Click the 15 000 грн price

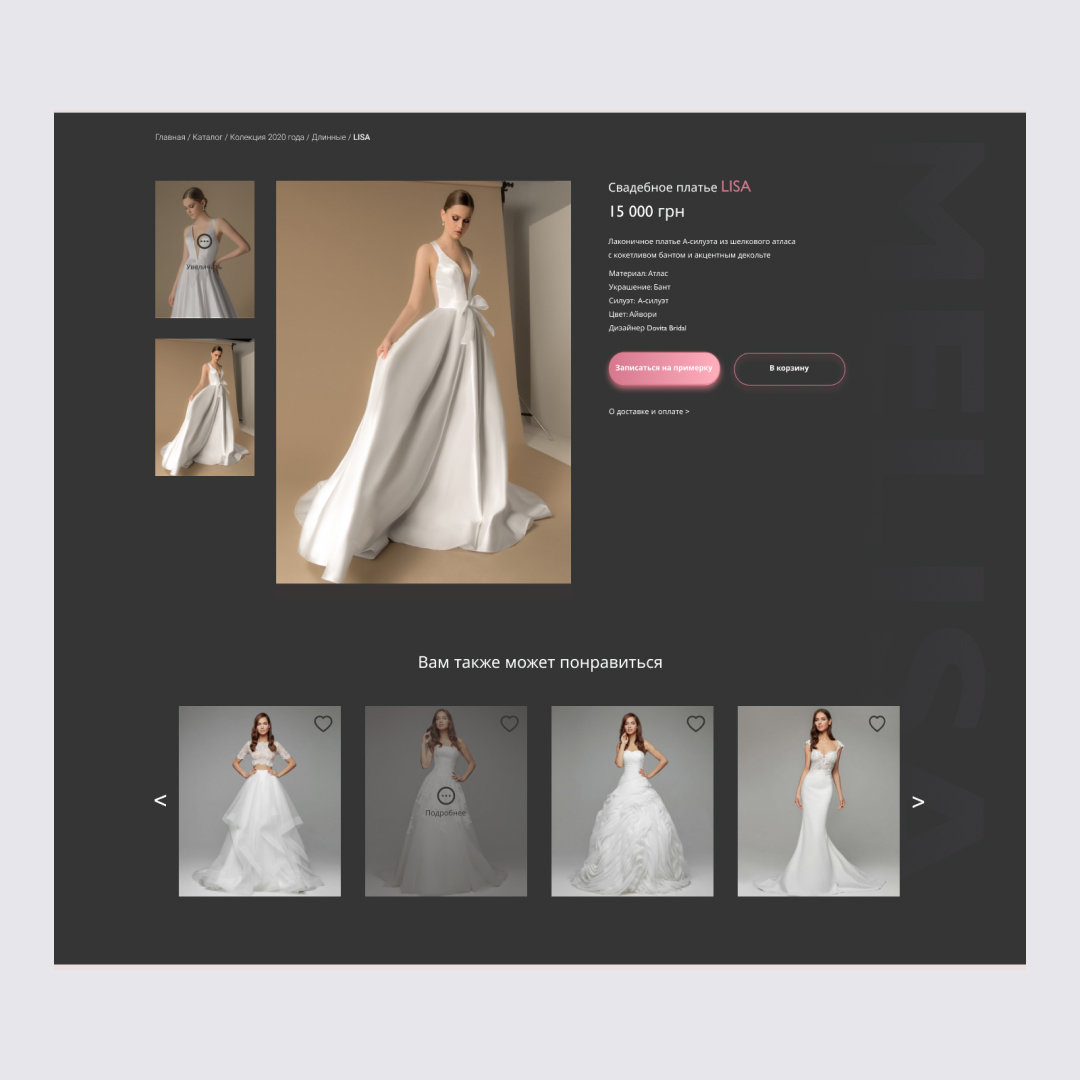click(646, 211)
